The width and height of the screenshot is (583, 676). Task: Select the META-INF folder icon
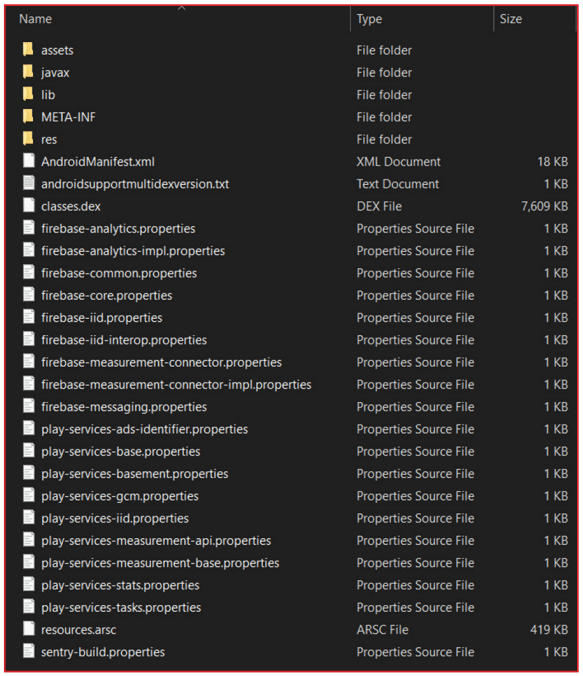pos(28,116)
